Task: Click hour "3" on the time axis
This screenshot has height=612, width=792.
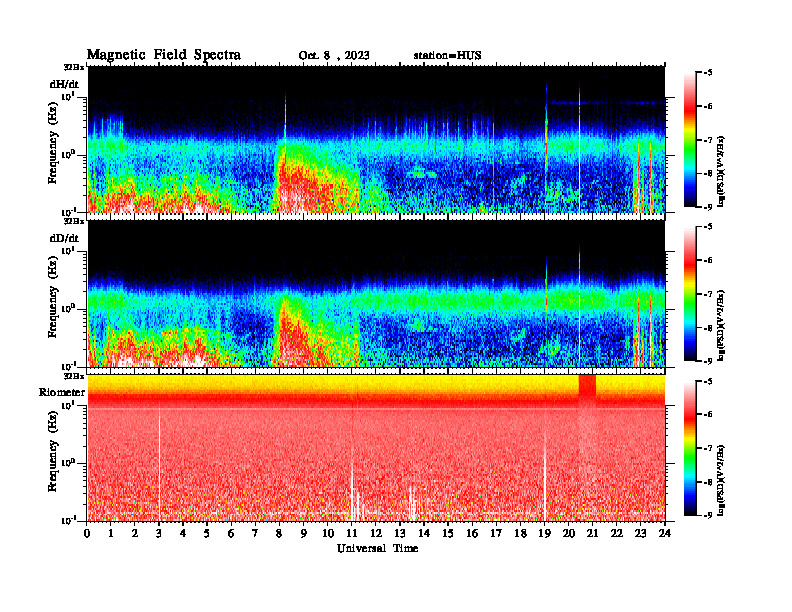Action: coord(159,533)
